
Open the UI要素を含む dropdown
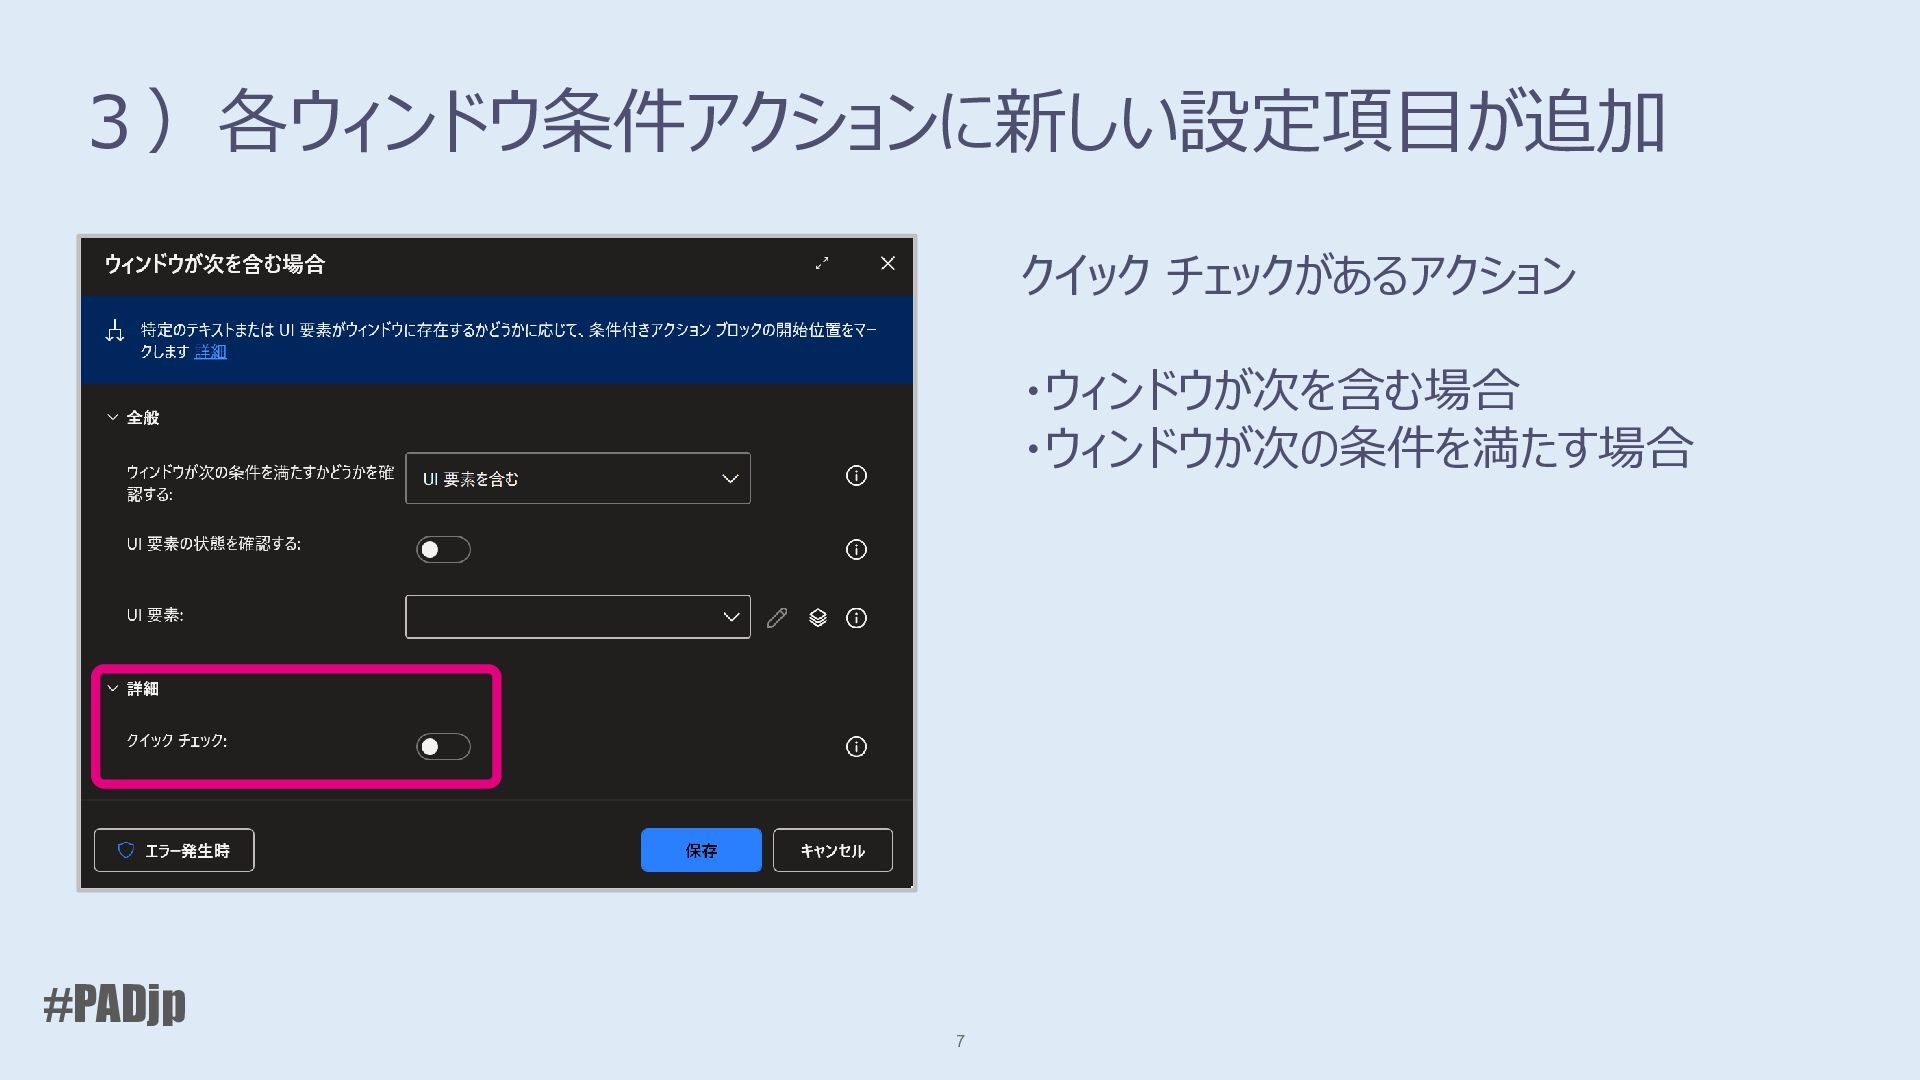tap(578, 479)
